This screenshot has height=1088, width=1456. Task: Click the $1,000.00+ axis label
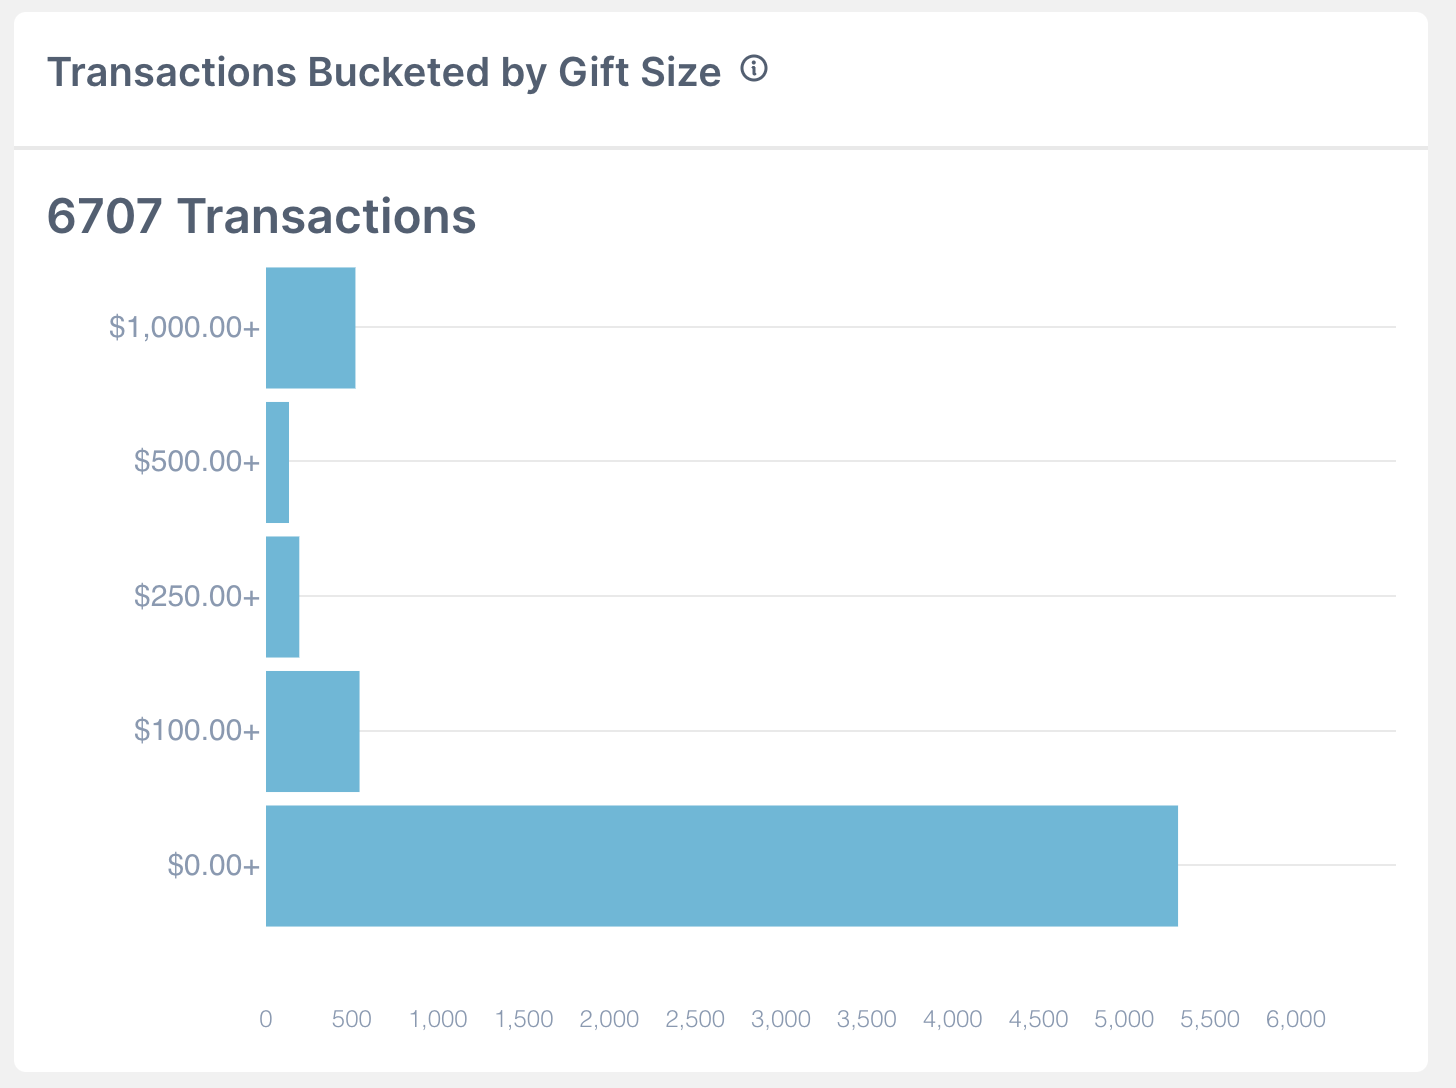pos(184,327)
